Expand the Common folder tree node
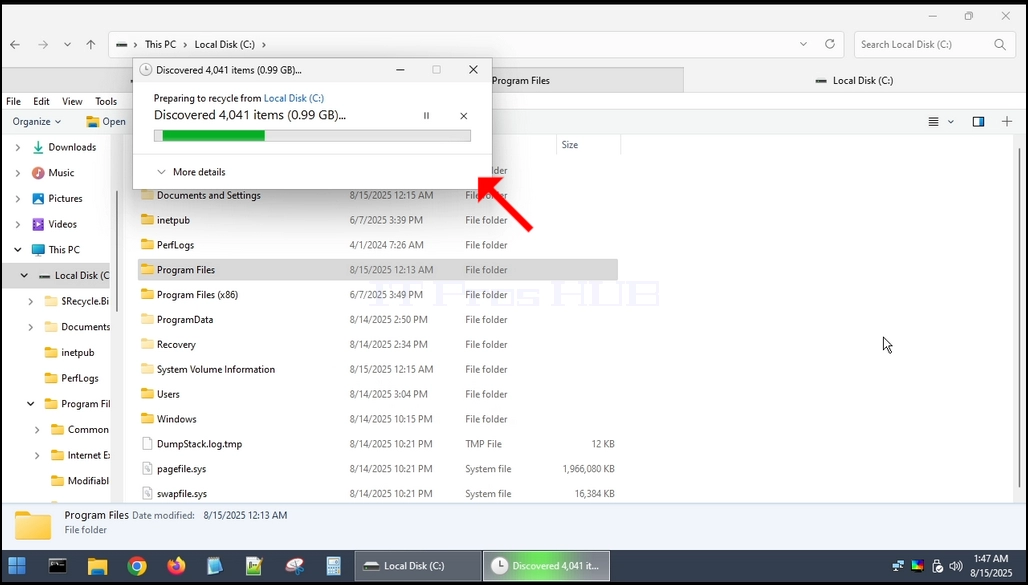This screenshot has height=585, width=1028. [37, 430]
